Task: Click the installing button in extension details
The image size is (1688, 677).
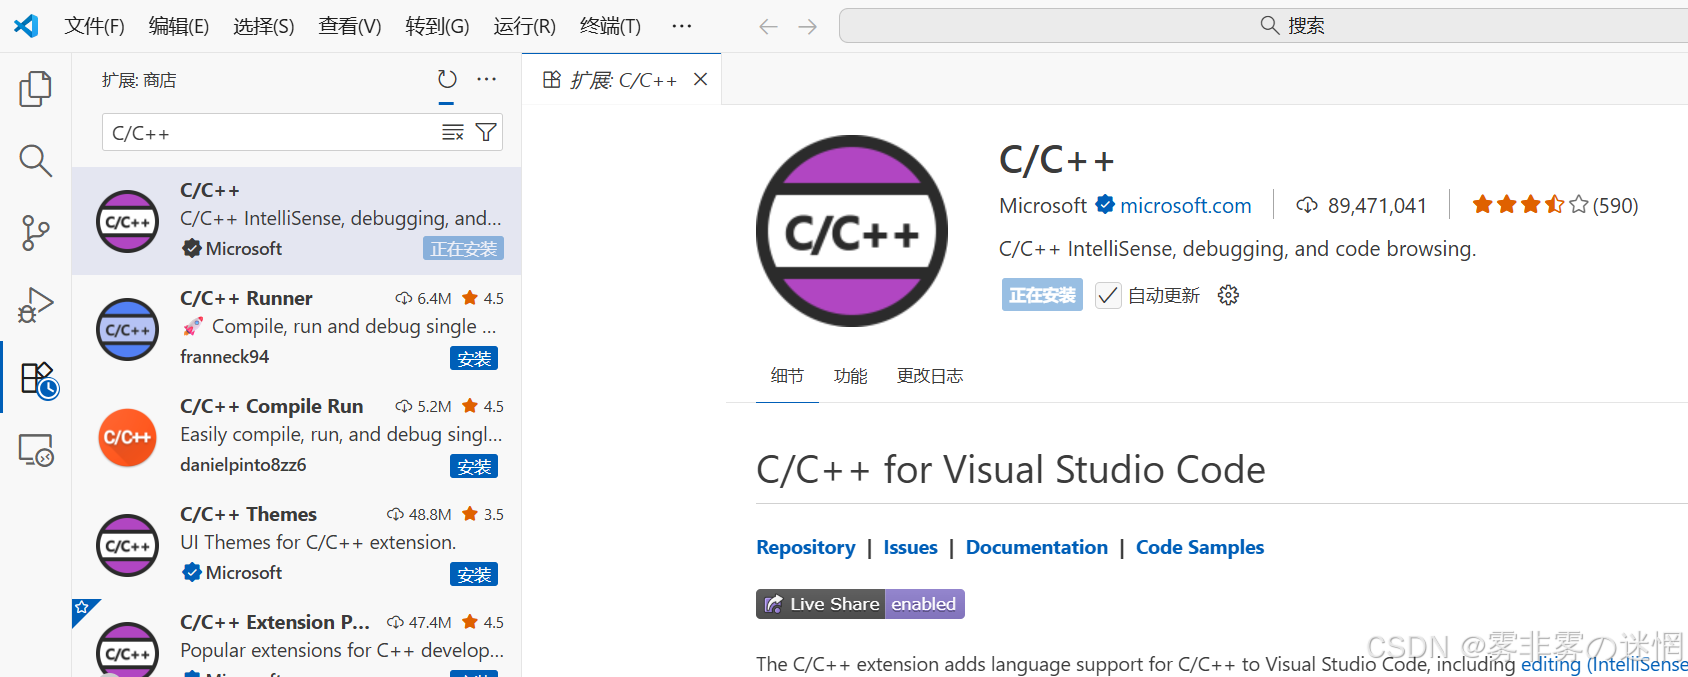Action: (x=1042, y=295)
